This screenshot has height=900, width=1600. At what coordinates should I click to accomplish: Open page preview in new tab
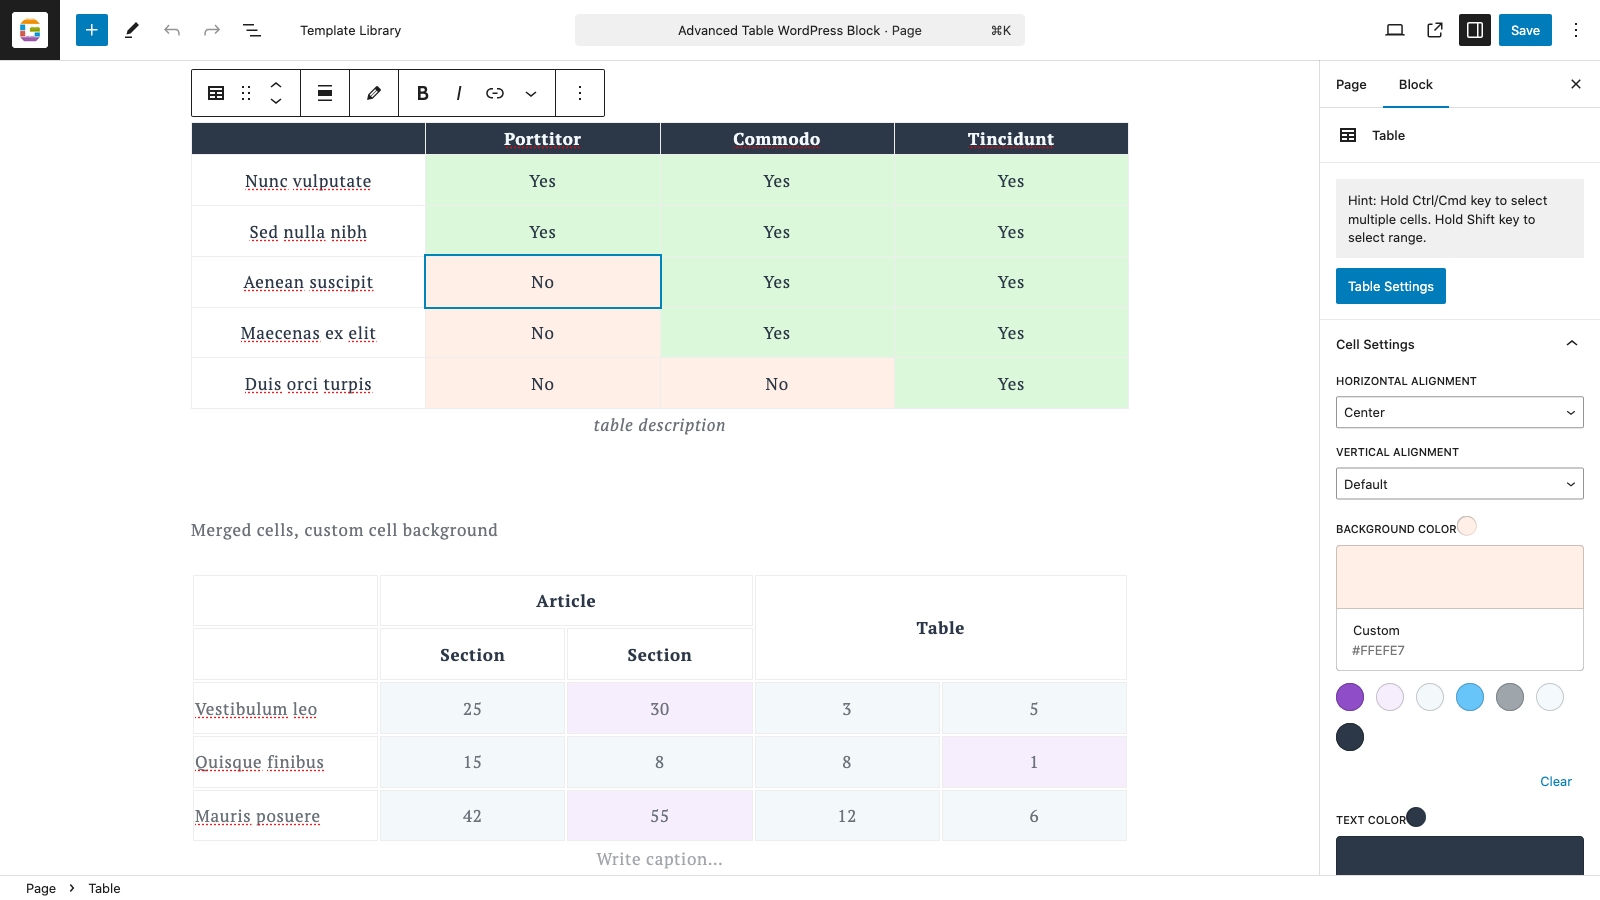click(x=1435, y=30)
